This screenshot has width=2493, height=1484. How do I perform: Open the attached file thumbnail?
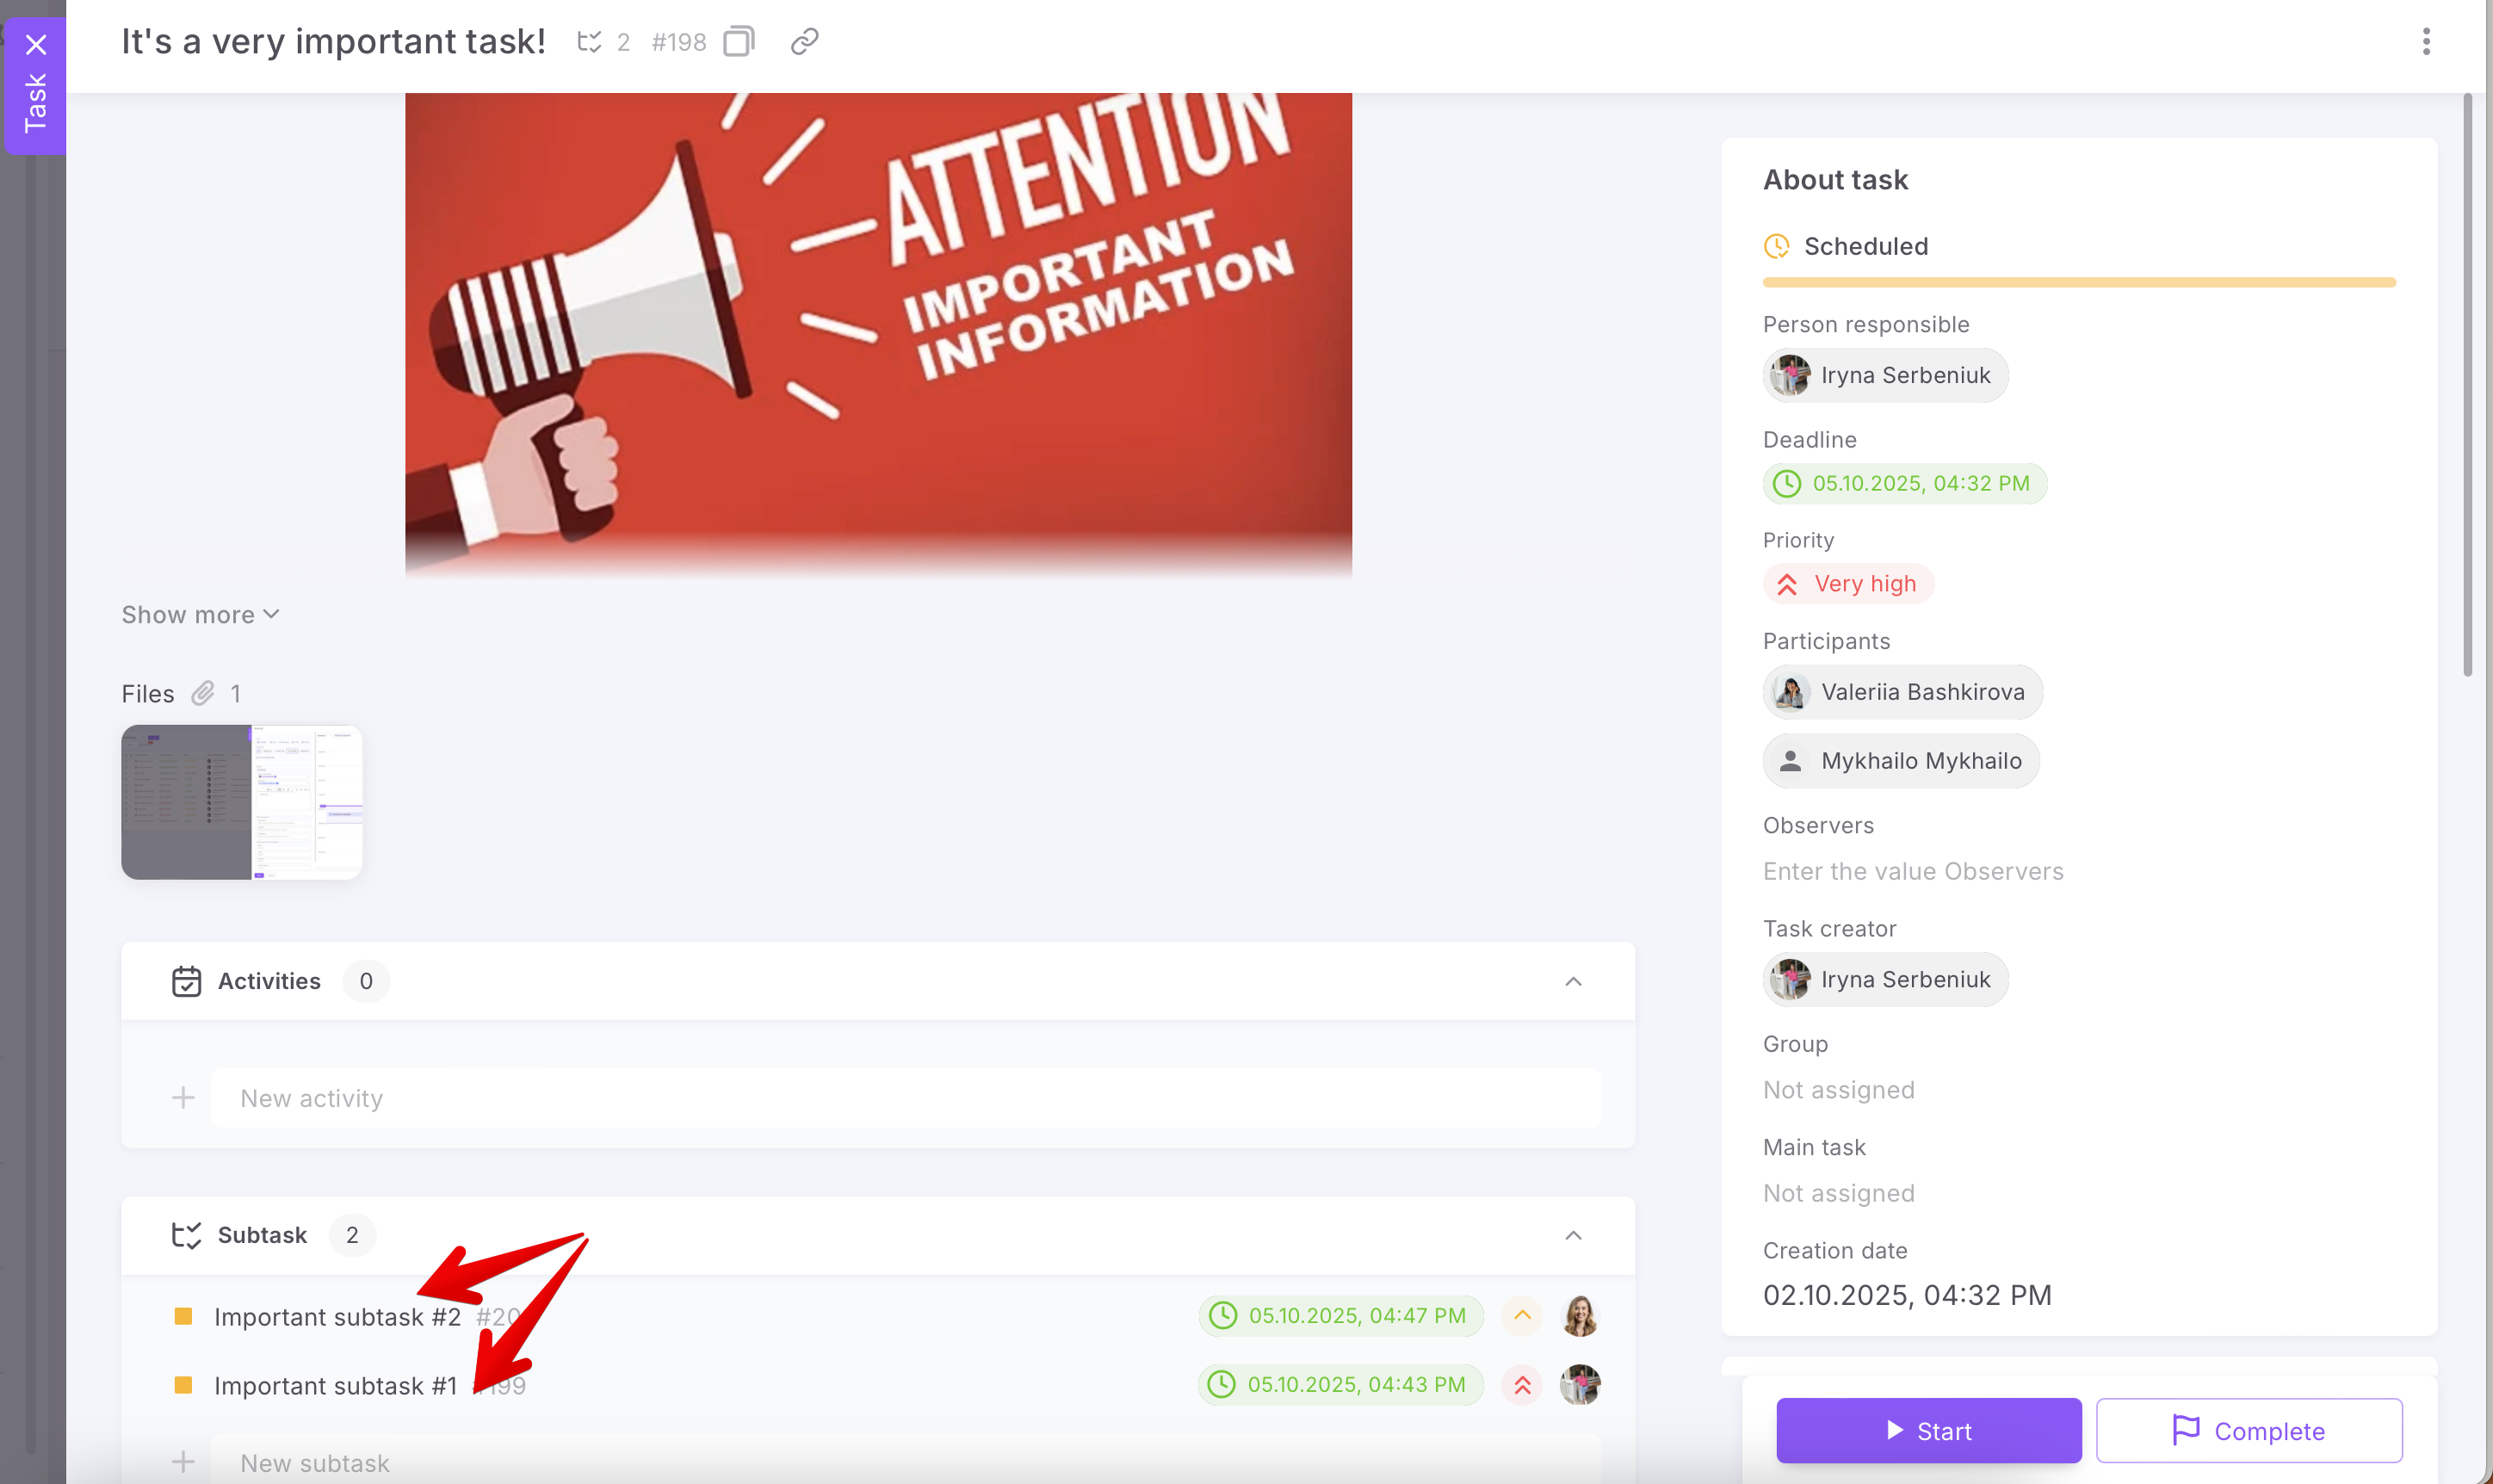(241, 802)
